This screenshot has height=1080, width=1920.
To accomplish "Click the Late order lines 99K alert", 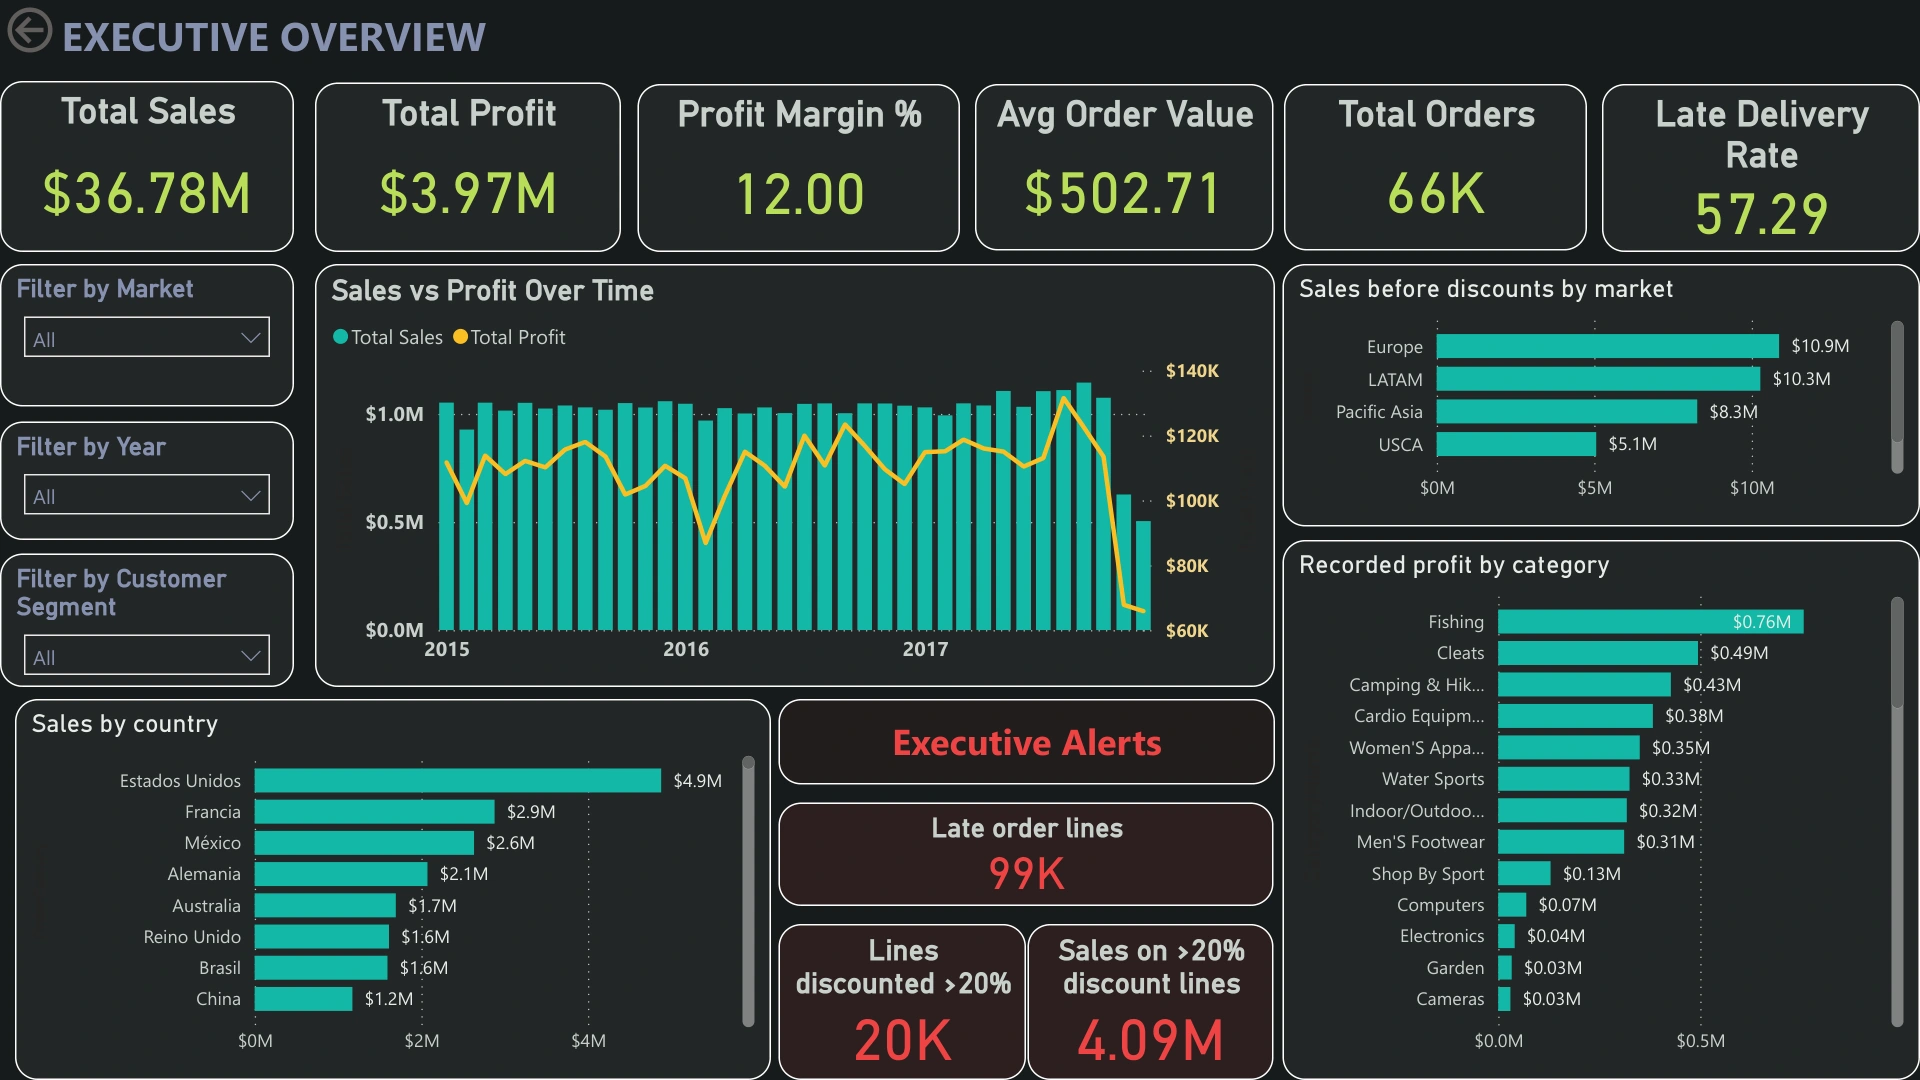I will coord(1026,854).
